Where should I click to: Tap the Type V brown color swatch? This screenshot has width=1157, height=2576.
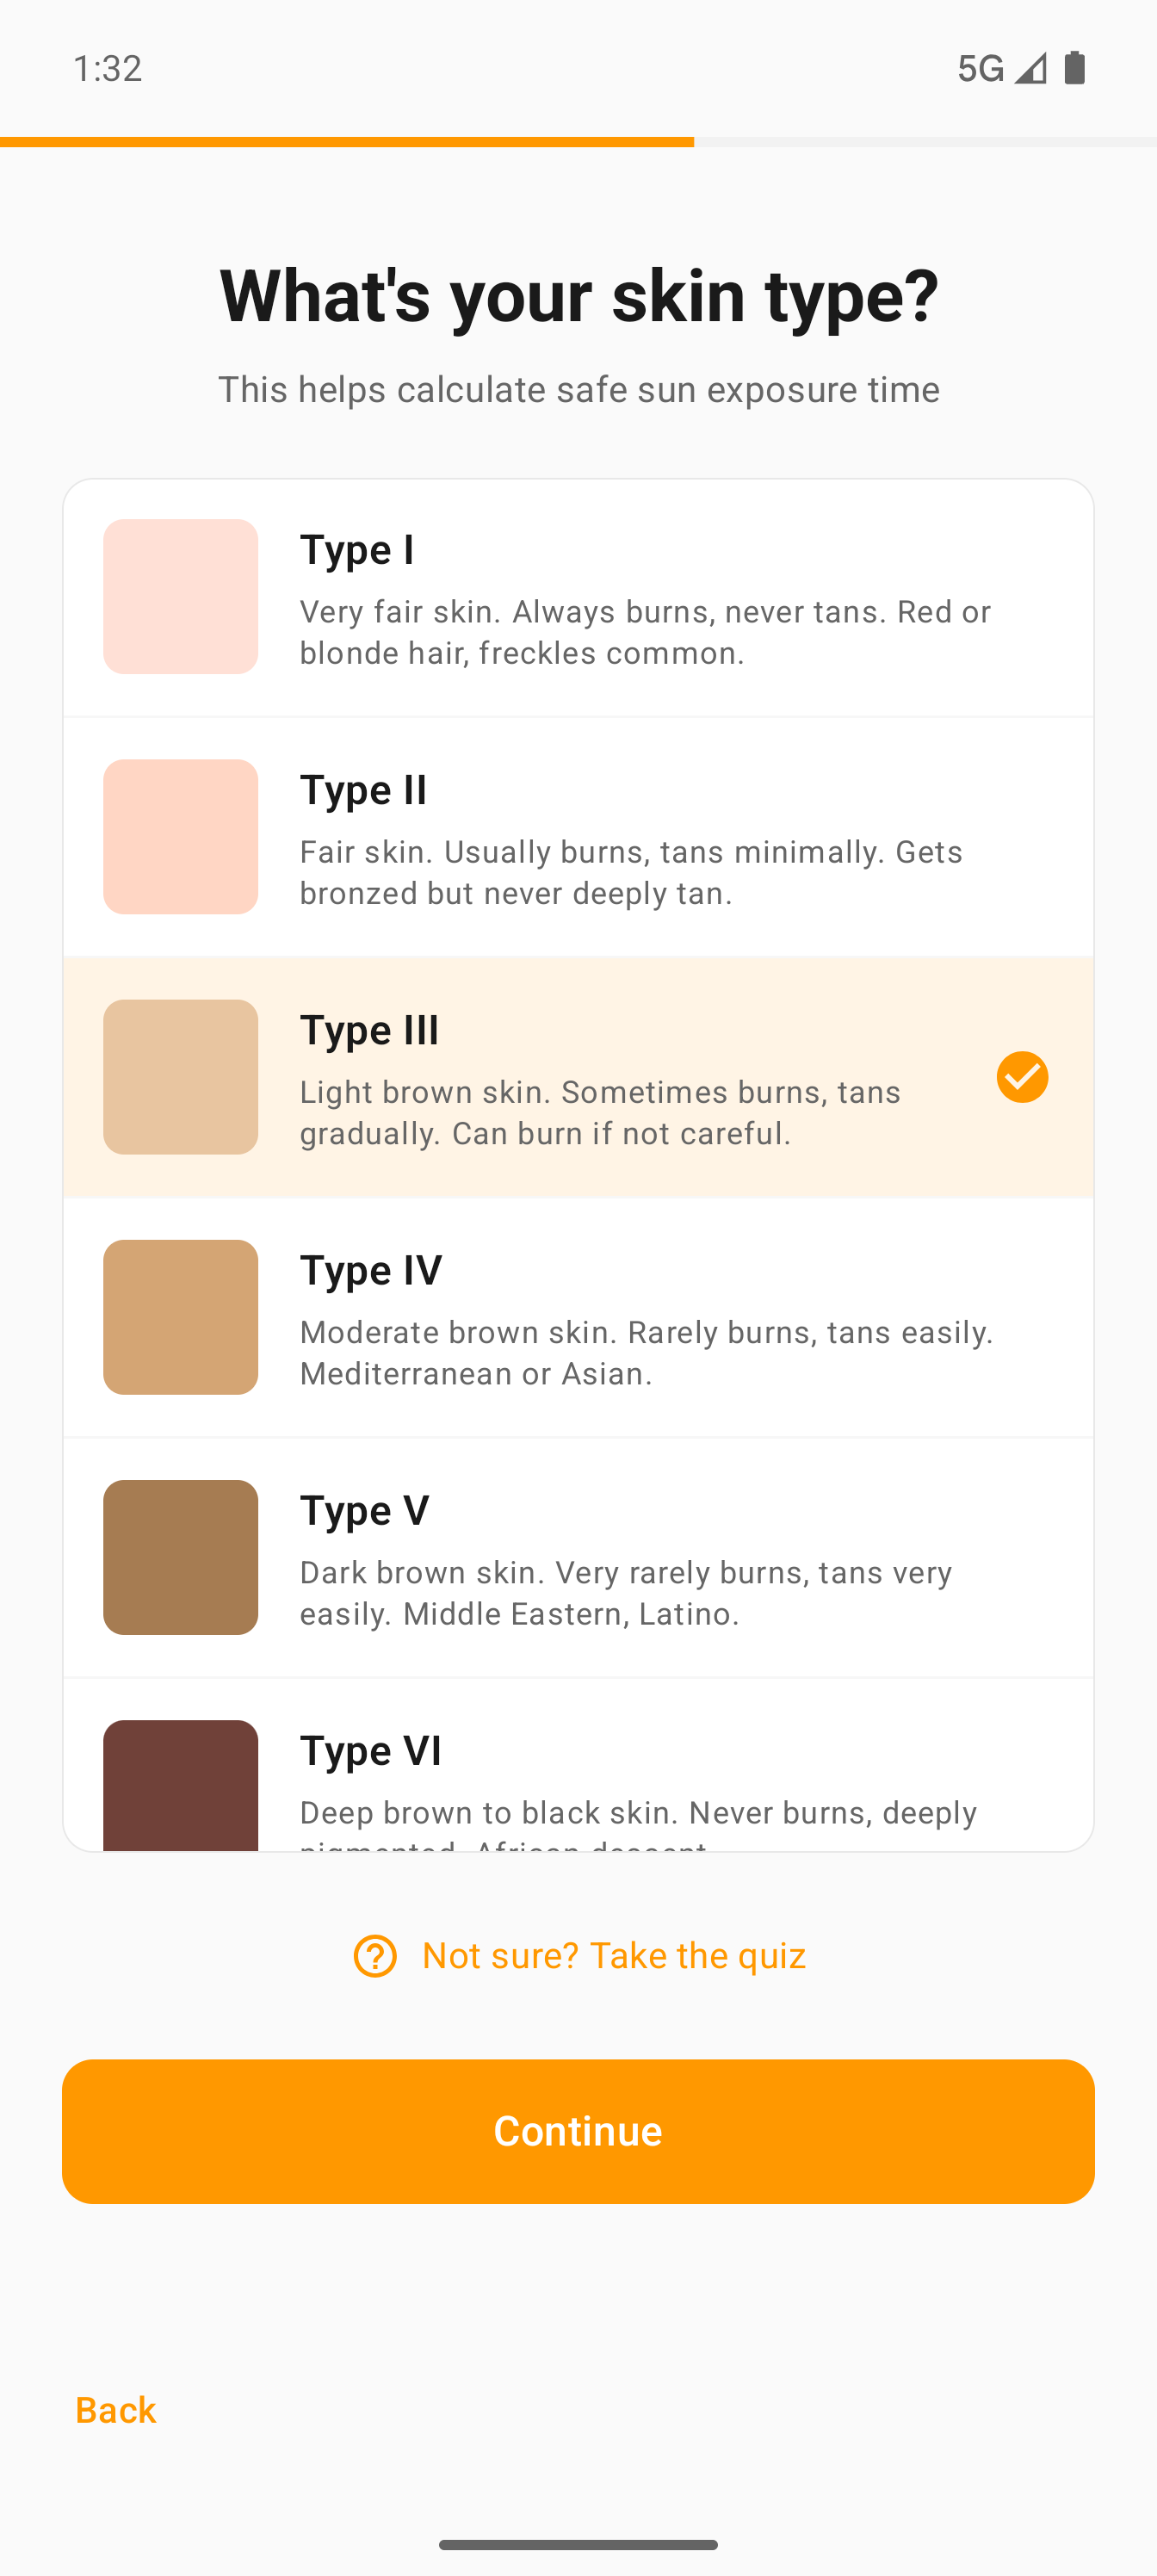click(x=181, y=1557)
